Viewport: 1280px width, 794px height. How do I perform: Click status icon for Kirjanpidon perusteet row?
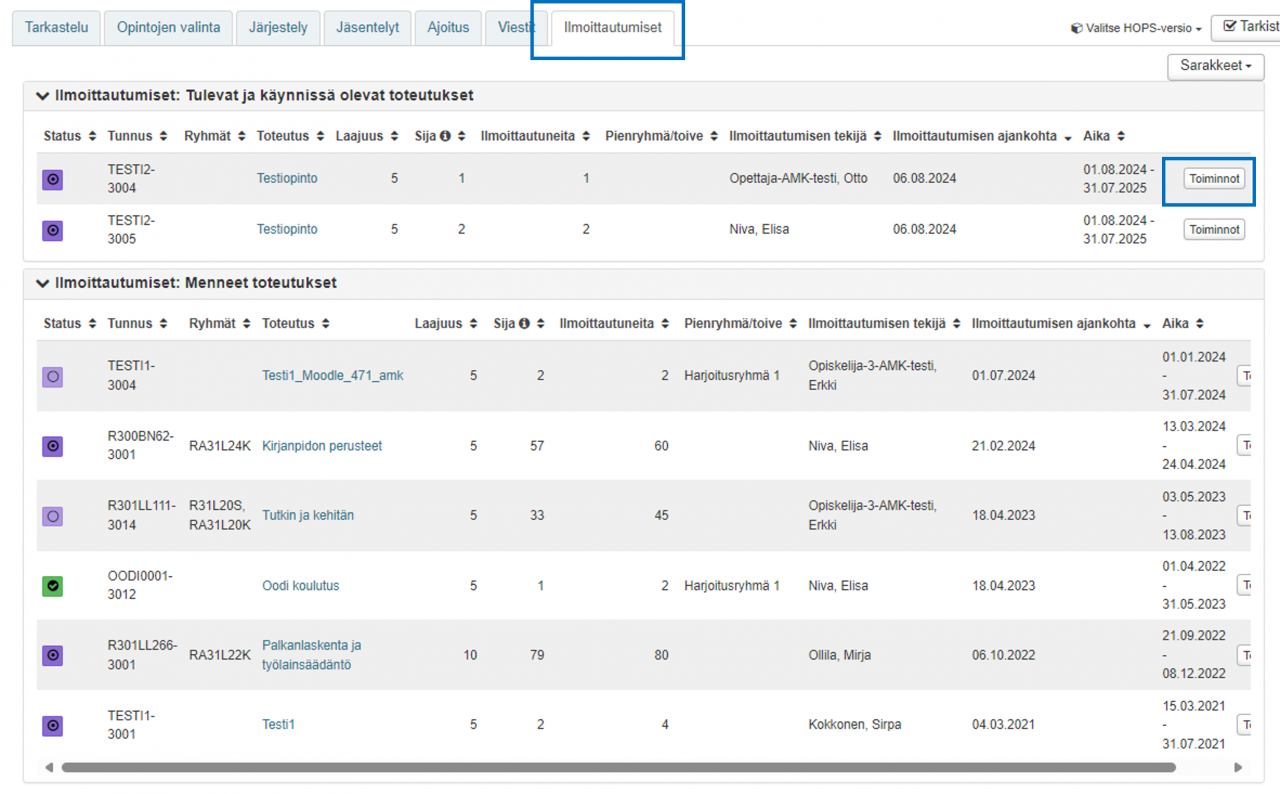pyautogui.click(x=53, y=446)
